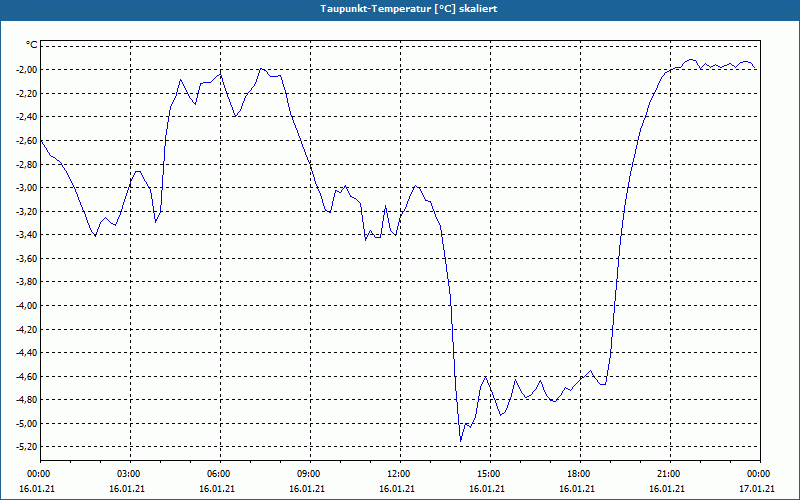Click the '-3,20' y-axis value
This screenshot has height=500, width=800.
tap(27, 211)
